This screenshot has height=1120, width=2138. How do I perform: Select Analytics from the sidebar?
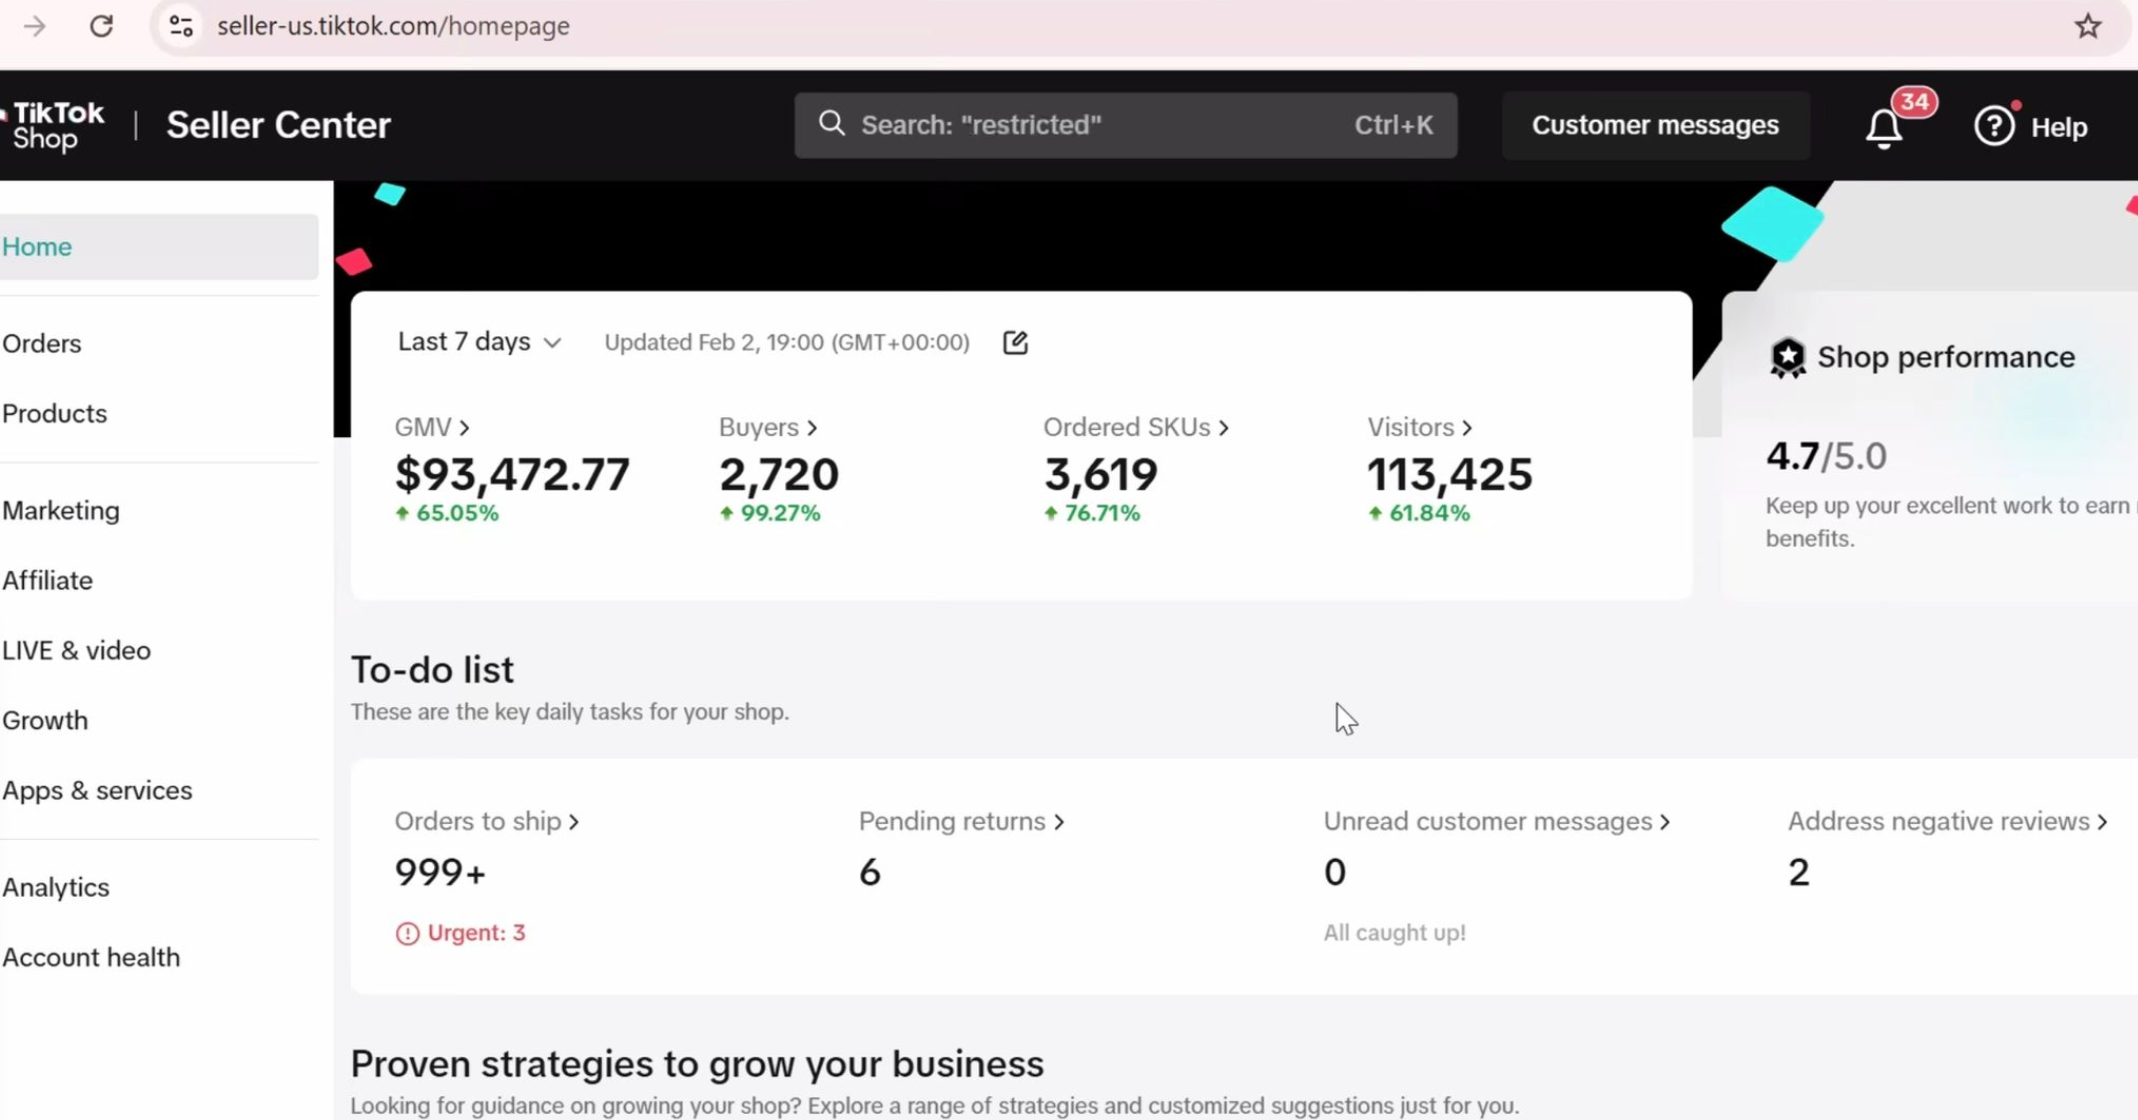[x=56, y=887]
